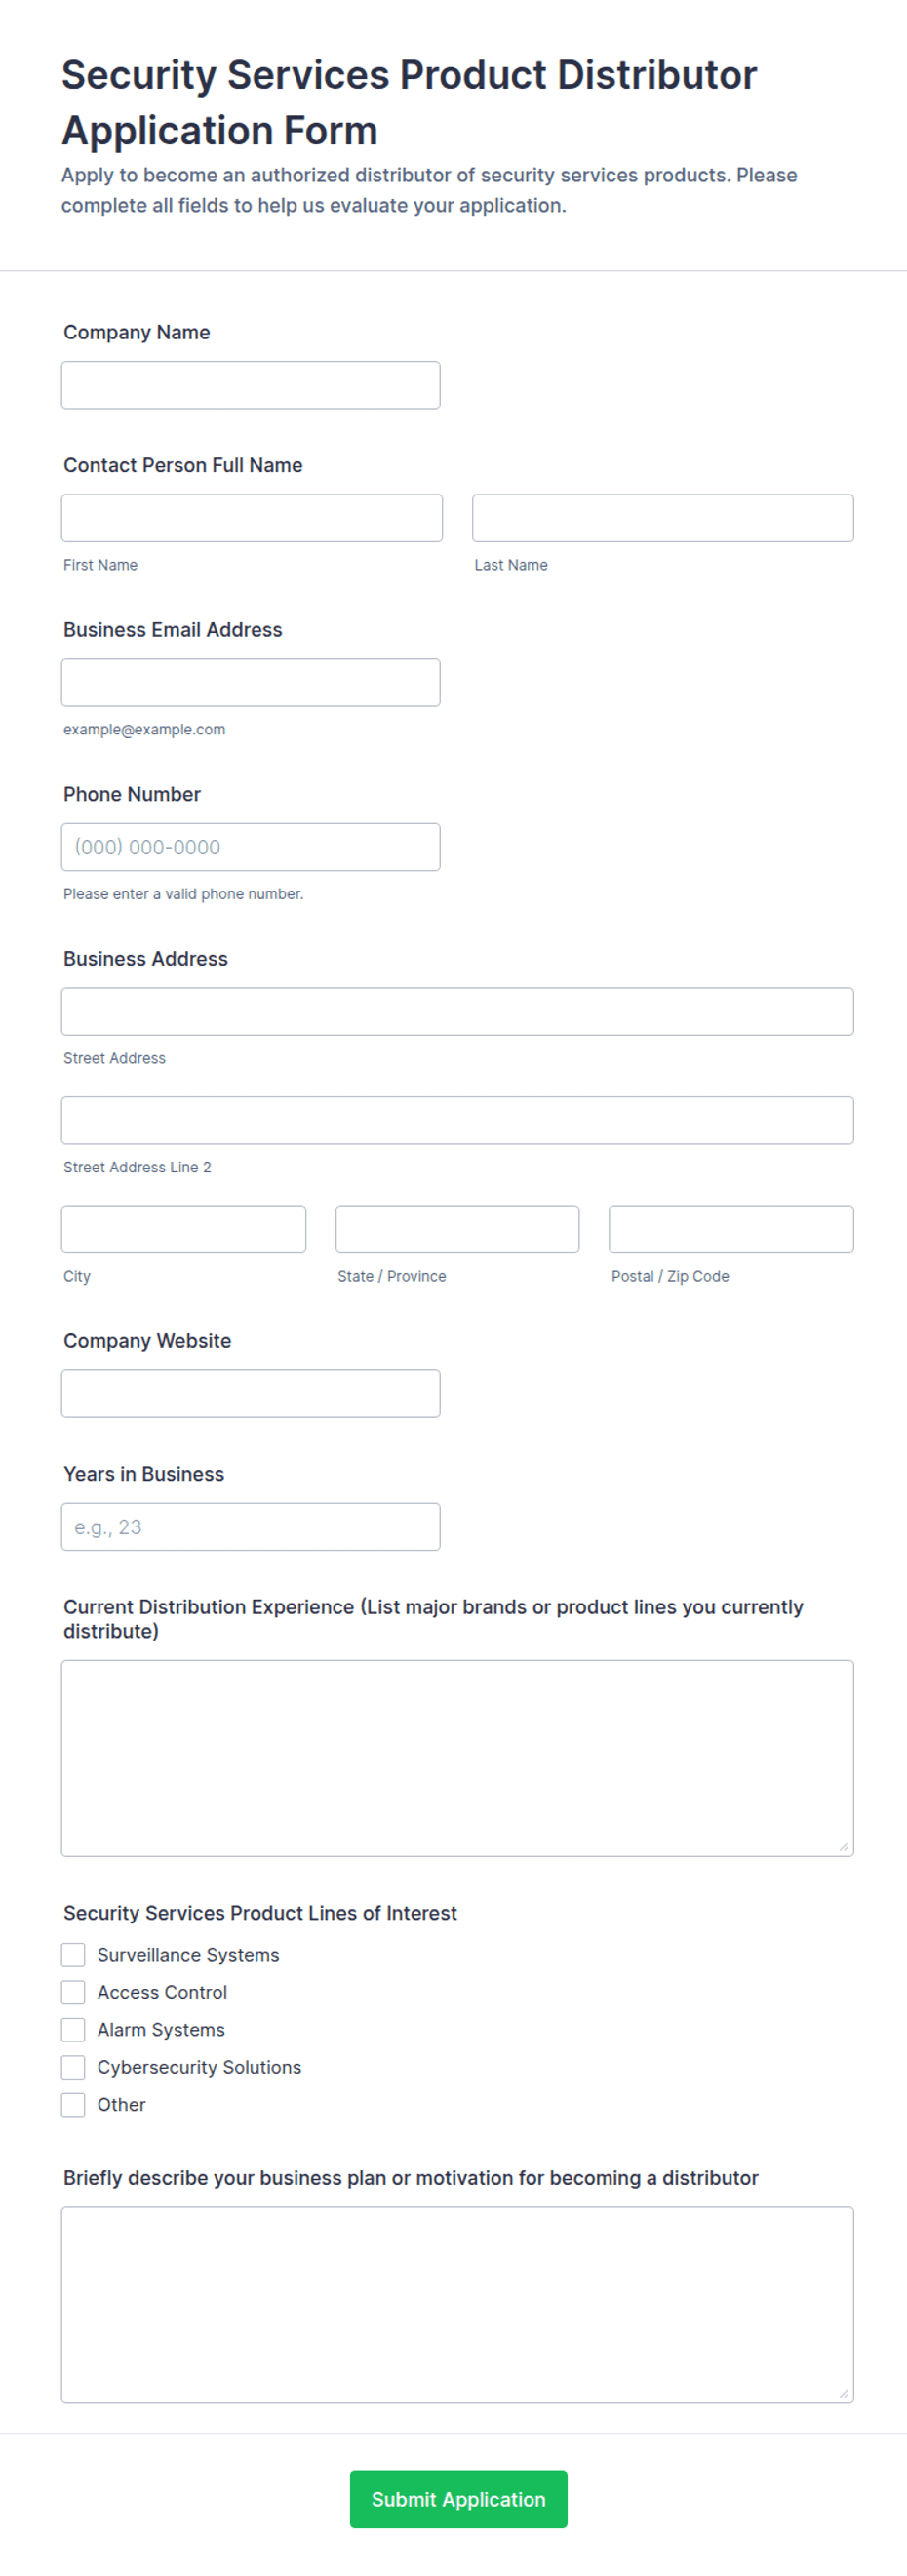Focus the Current Distribution Experience textarea
The width and height of the screenshot is (907, 2576).
(457, 1758)
